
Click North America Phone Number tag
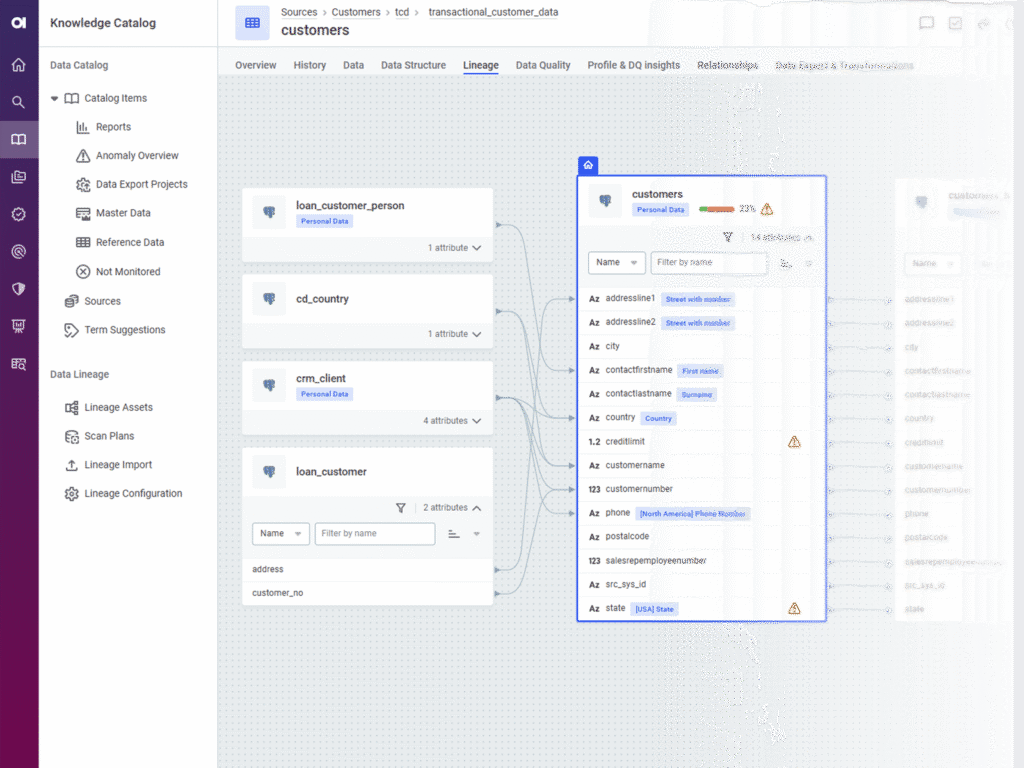pyautogui.click(x=693, y=514)
